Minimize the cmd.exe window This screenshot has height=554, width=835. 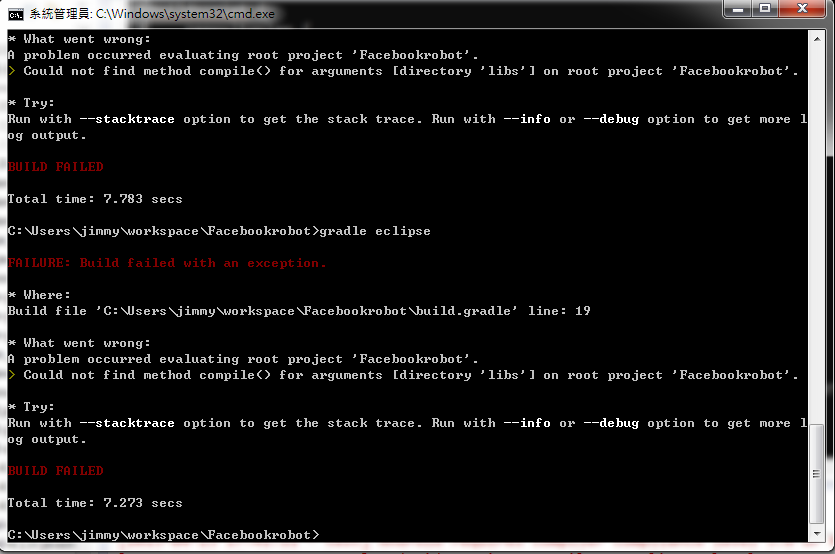[738, 9]
